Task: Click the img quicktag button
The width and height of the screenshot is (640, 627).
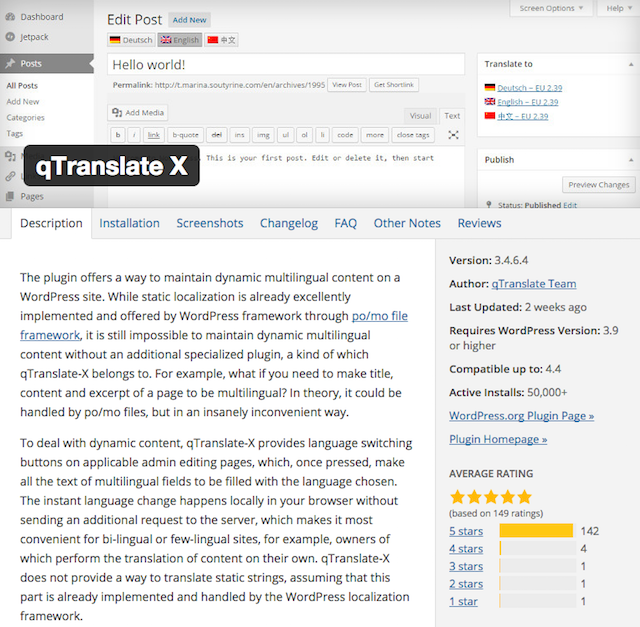Action: click(x=263, y=135)
